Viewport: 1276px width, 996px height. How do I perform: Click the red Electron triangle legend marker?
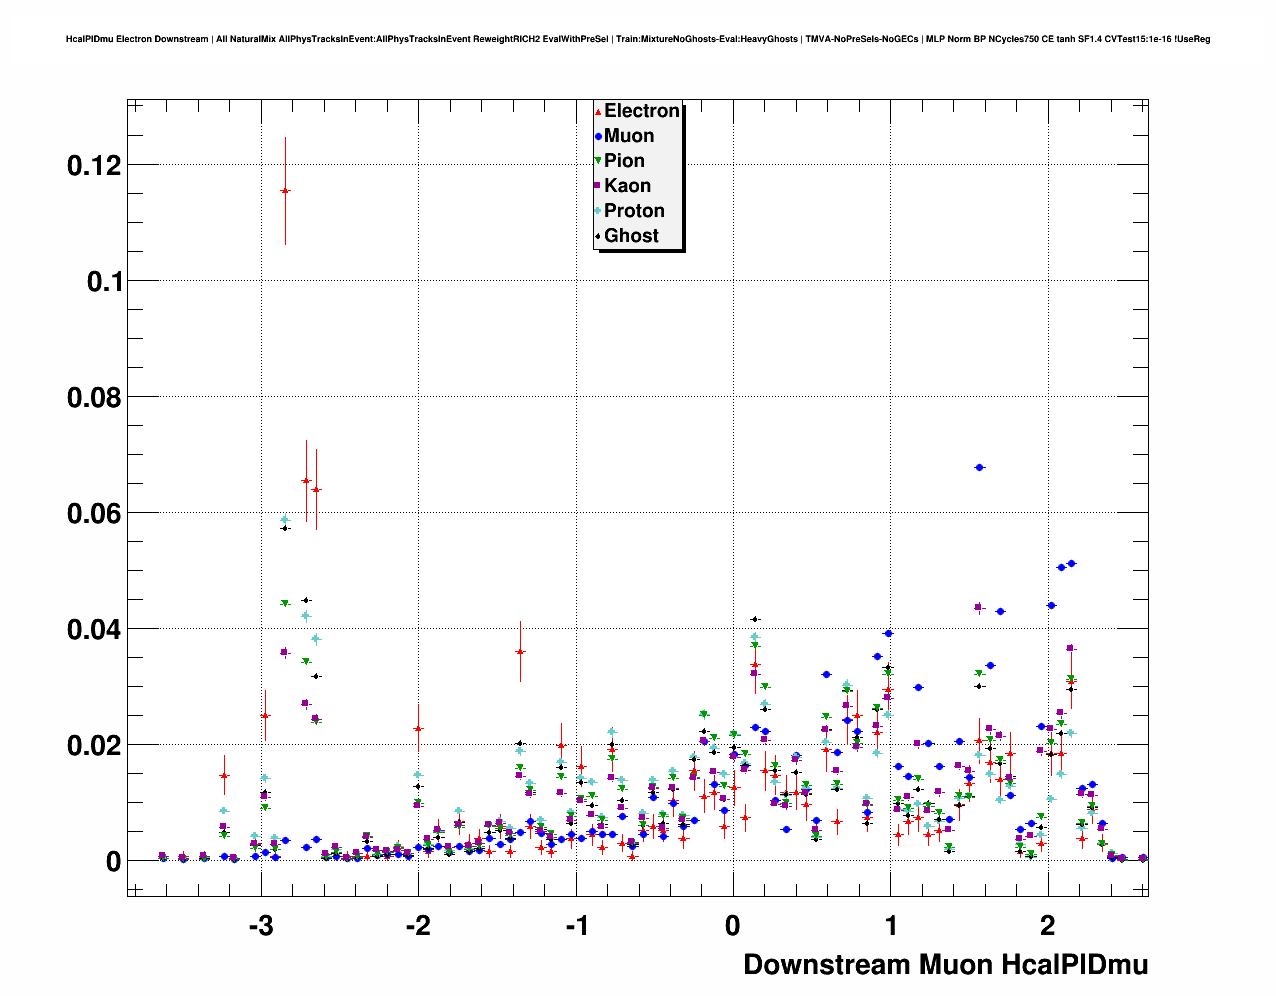coord(598,112)
